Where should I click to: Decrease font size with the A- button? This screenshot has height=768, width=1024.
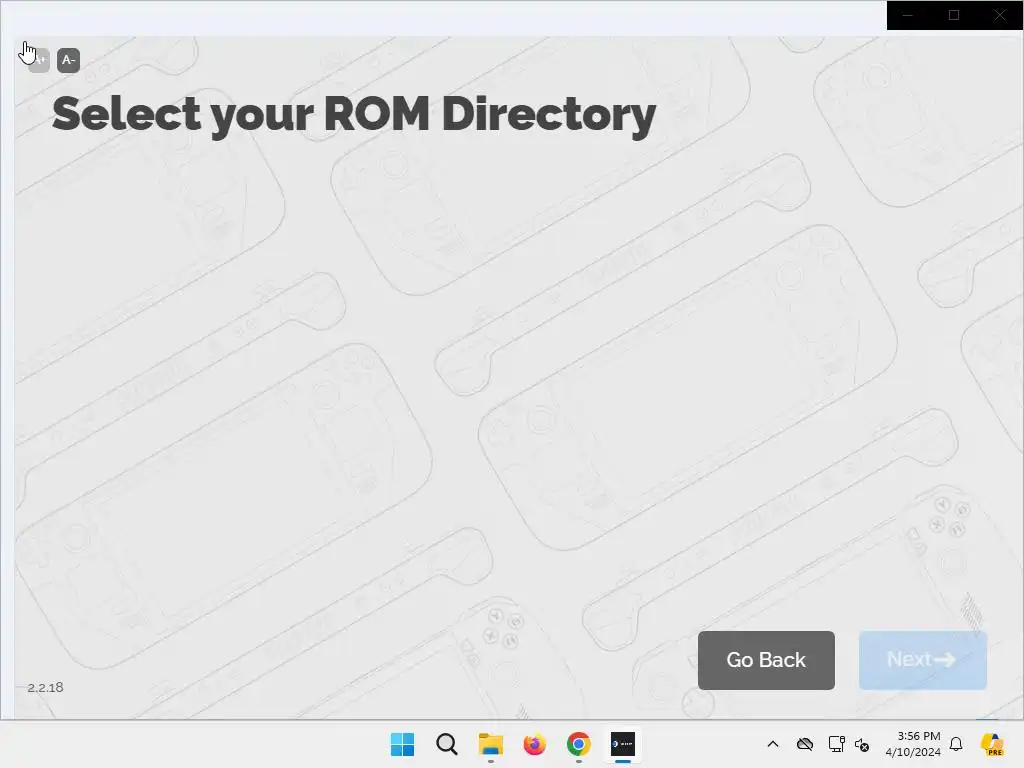coord(69,60)
